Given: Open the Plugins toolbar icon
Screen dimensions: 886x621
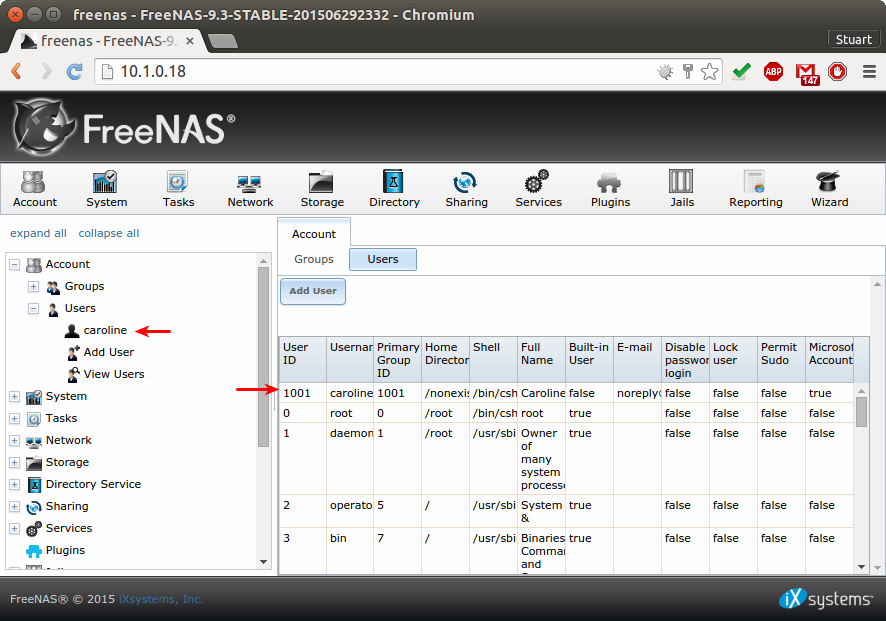Looking at the screenshot, I should click(x=610, y=189).
